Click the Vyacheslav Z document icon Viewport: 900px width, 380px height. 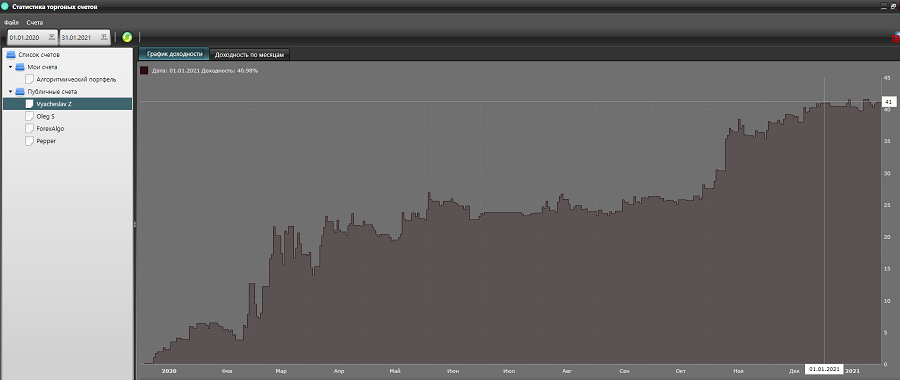point(29,104)
